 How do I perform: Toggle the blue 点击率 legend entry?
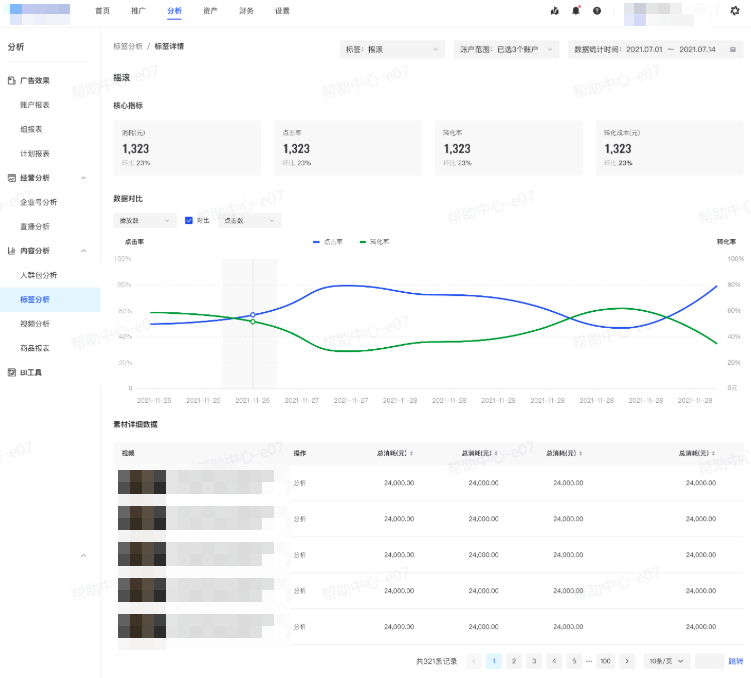tap(328, 242)
